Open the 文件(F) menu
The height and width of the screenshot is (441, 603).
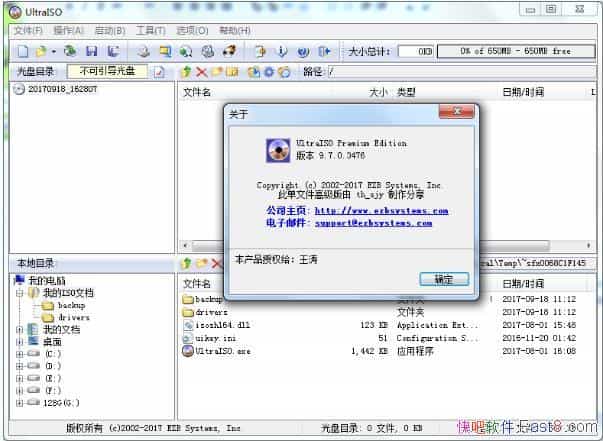(28, 30)
